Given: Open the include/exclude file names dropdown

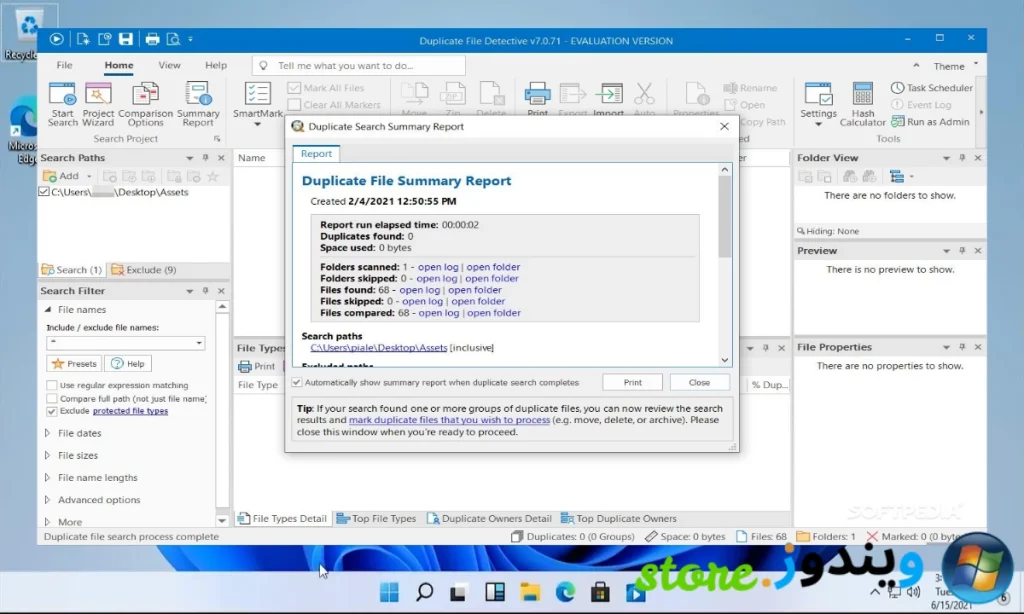Looking at the screenshot, I should pyautogui.click(x=199, y=343).
